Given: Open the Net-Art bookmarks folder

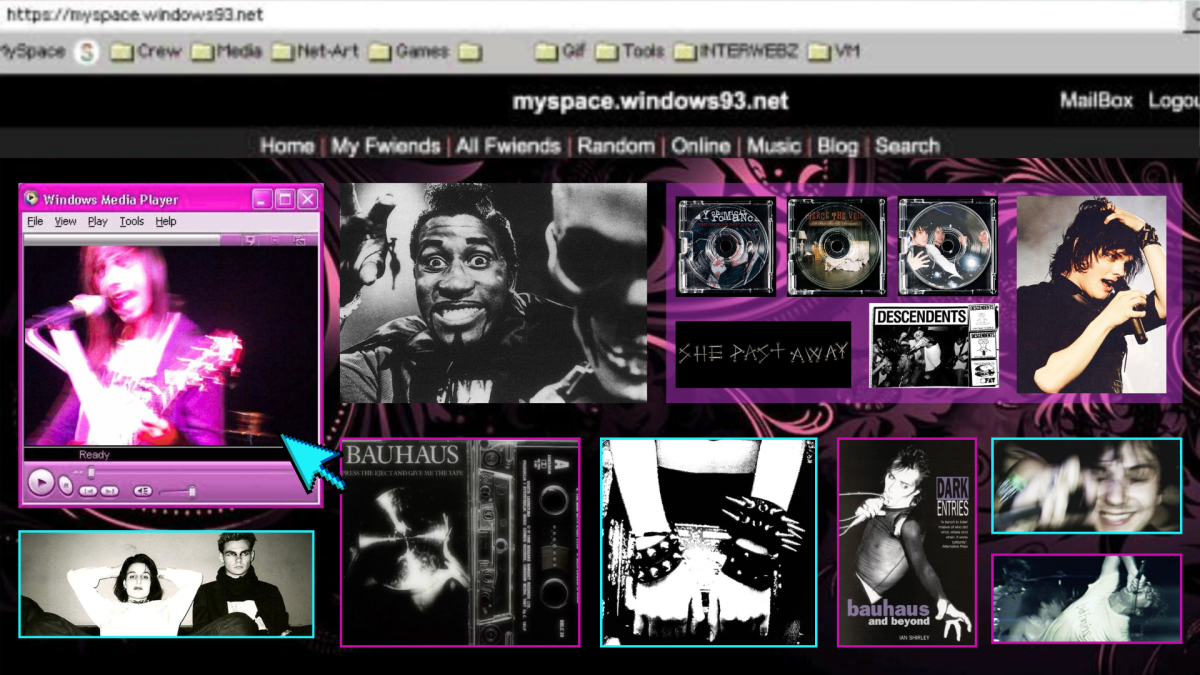Looking at the screenshot, I should coord(315,51).
